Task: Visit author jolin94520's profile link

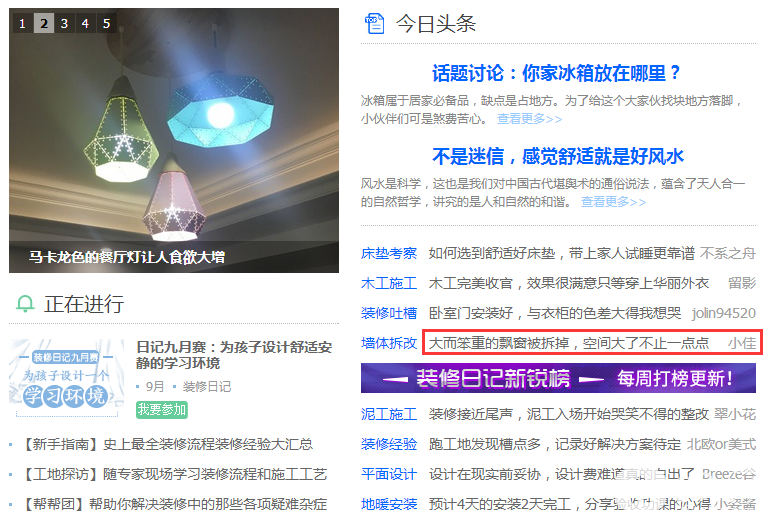Action: 724,313
